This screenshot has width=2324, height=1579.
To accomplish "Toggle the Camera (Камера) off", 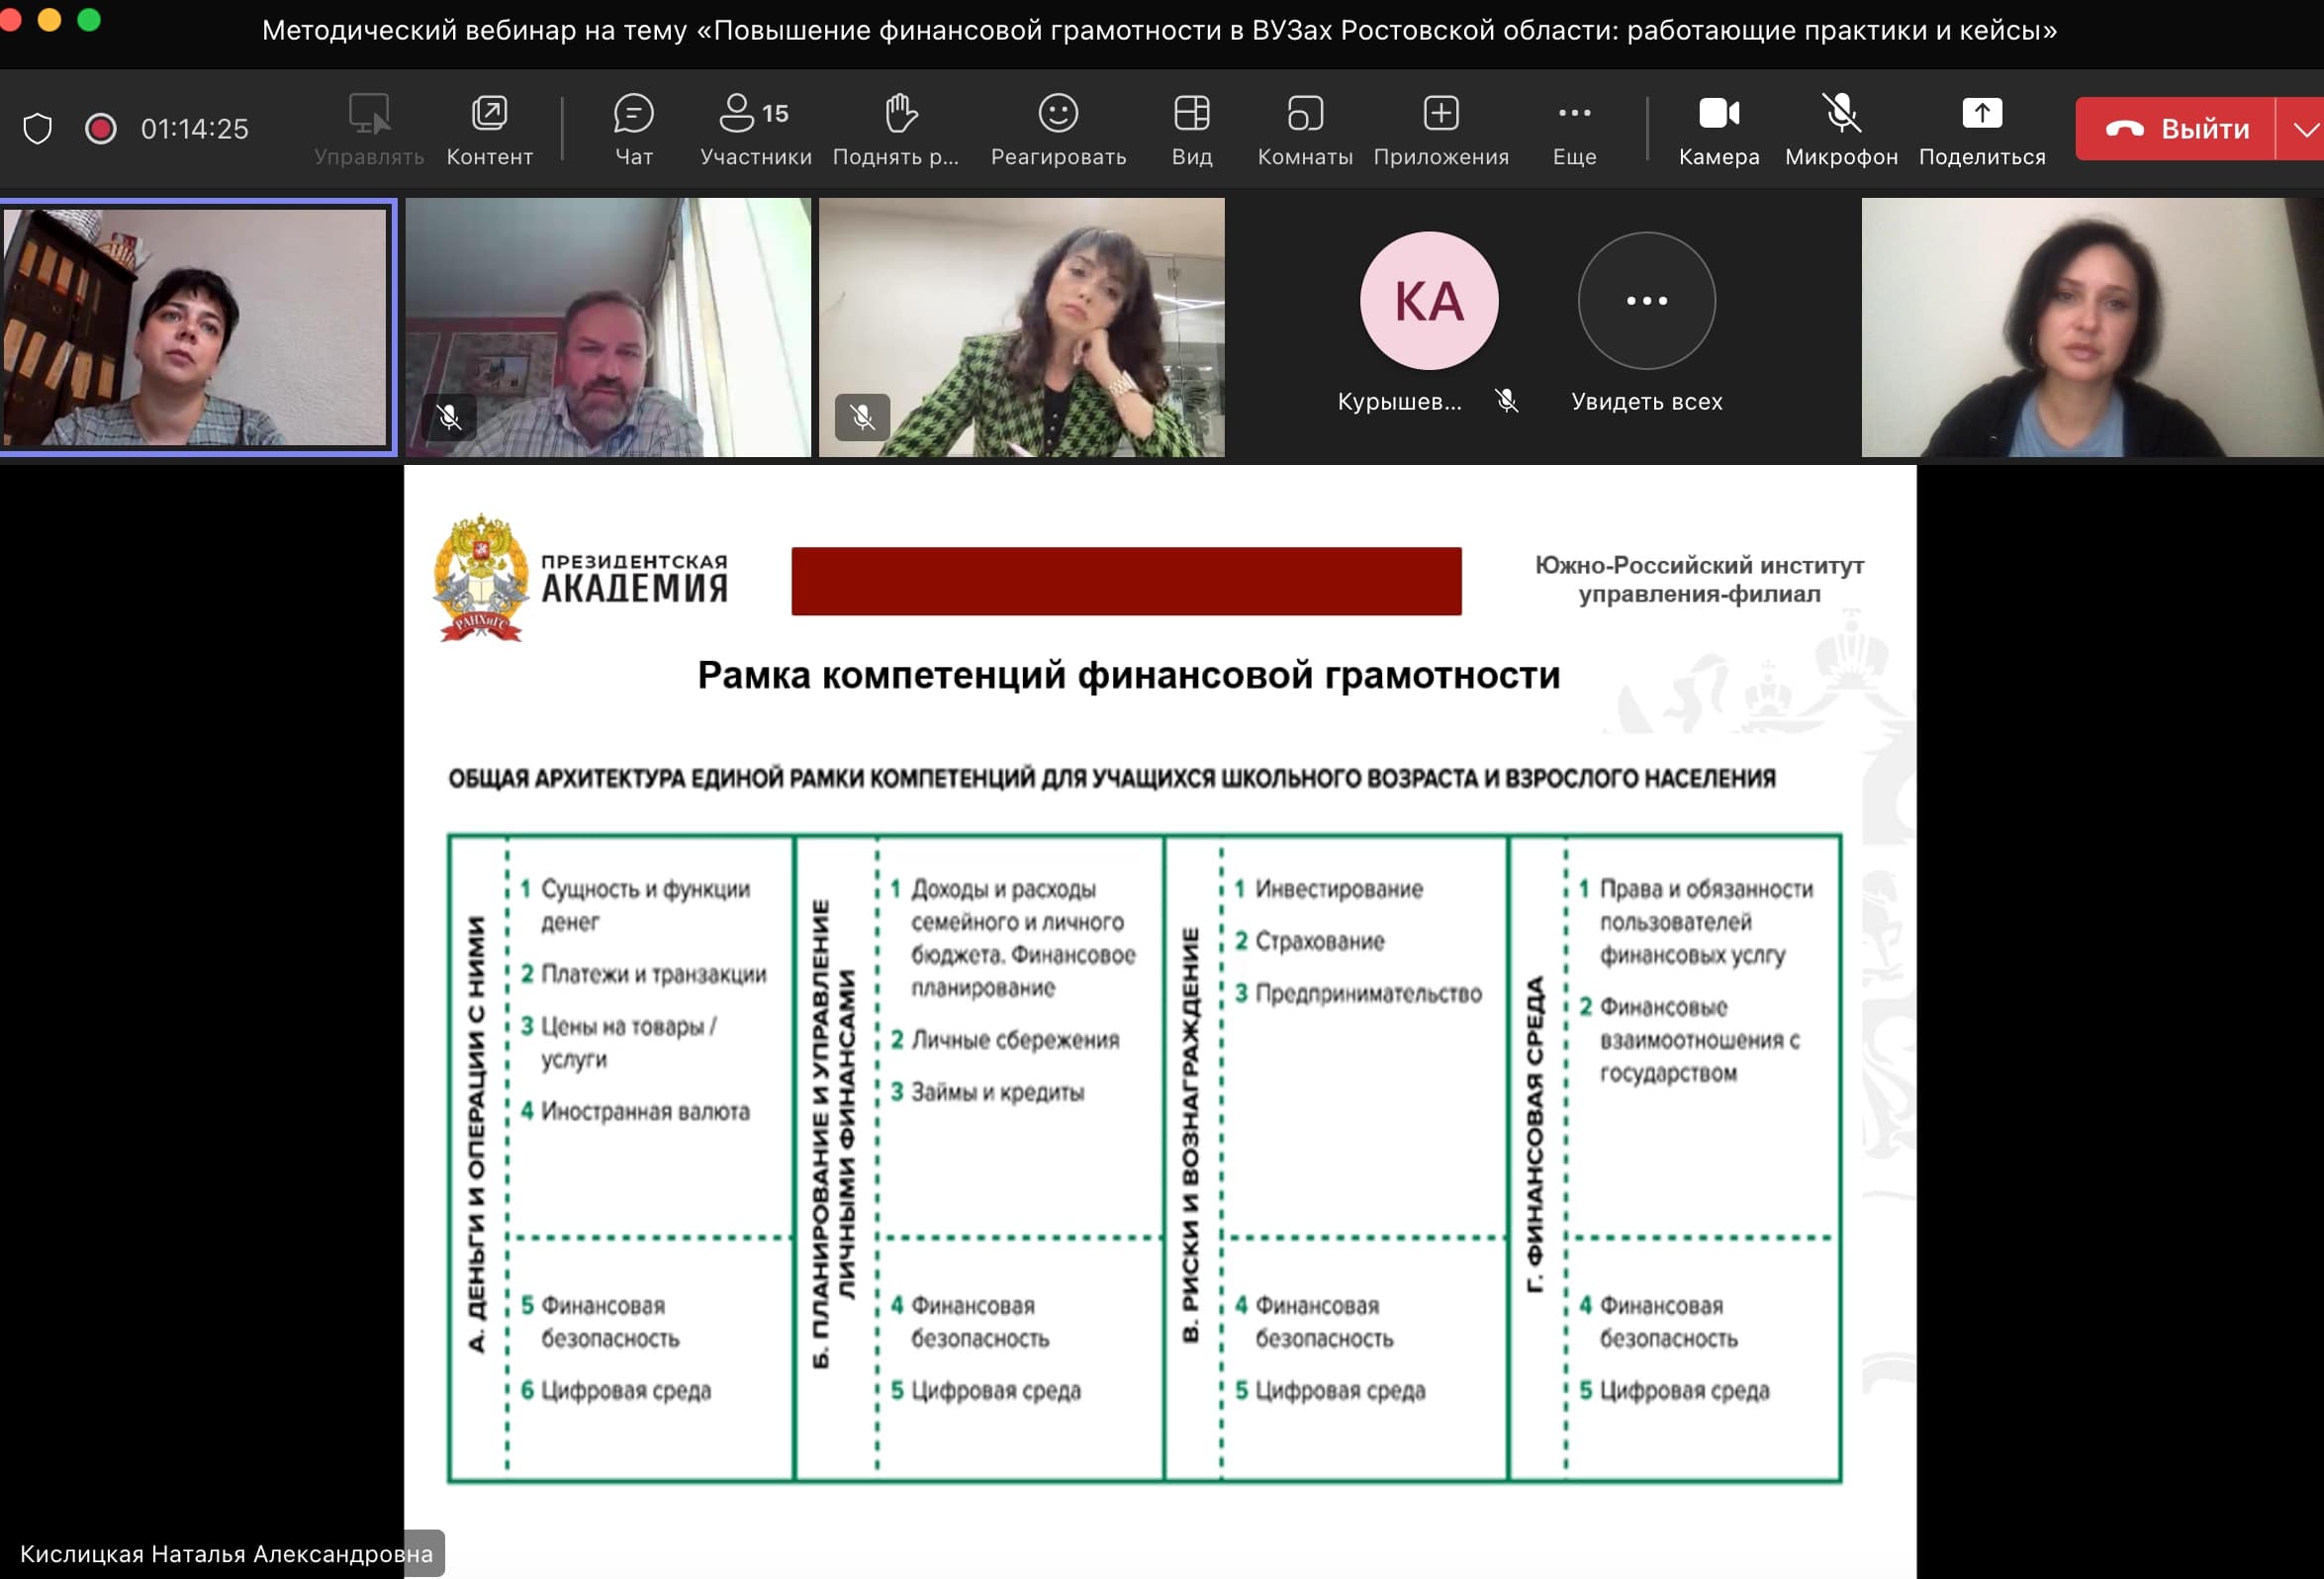I will coord(1718,128).
